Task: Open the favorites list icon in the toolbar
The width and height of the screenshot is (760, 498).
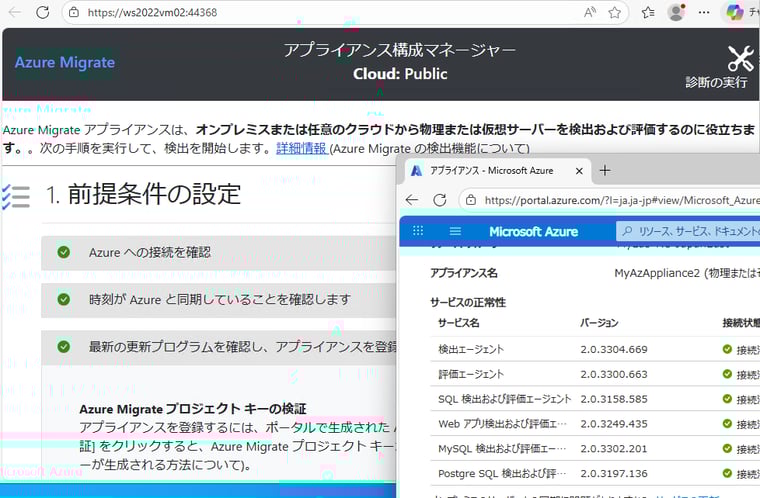Action: pos(648,12)
